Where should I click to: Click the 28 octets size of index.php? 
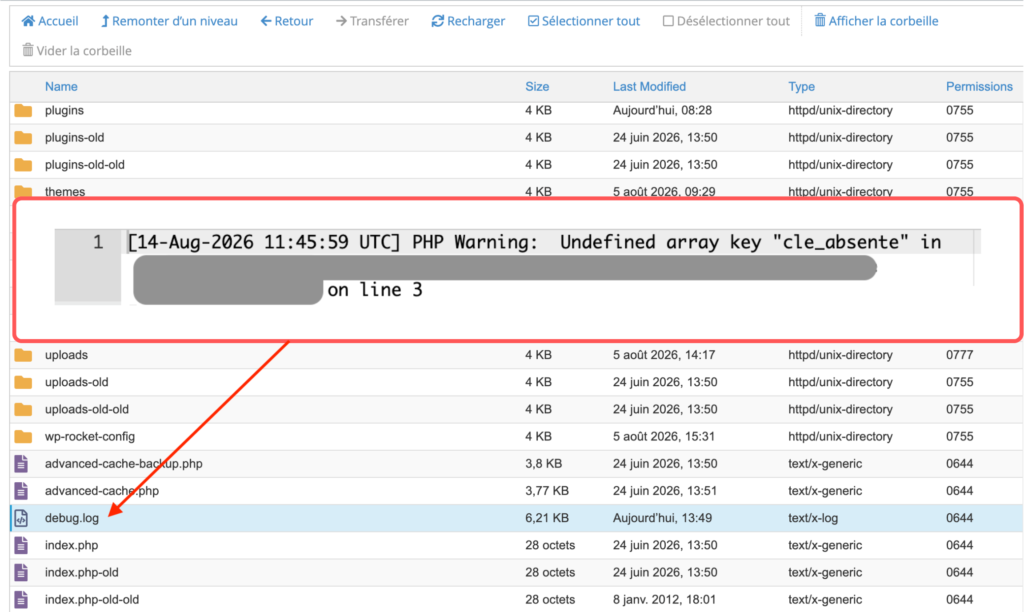(x=550, y=545)
